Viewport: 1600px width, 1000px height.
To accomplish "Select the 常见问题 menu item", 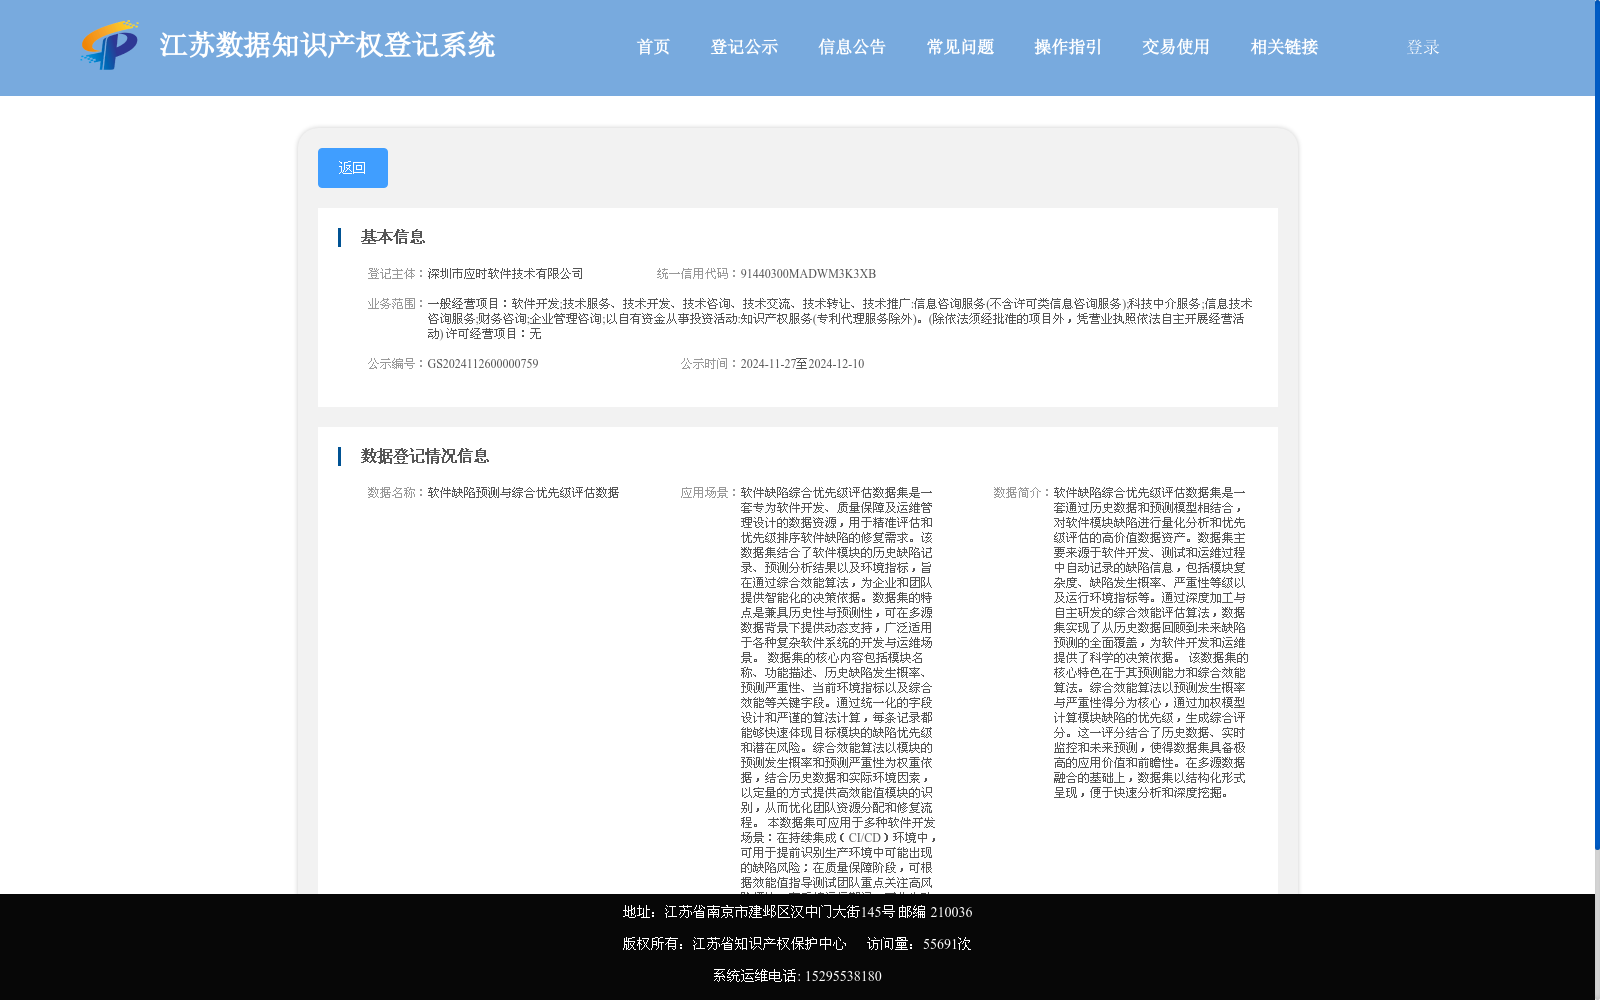I will (960, 47).
